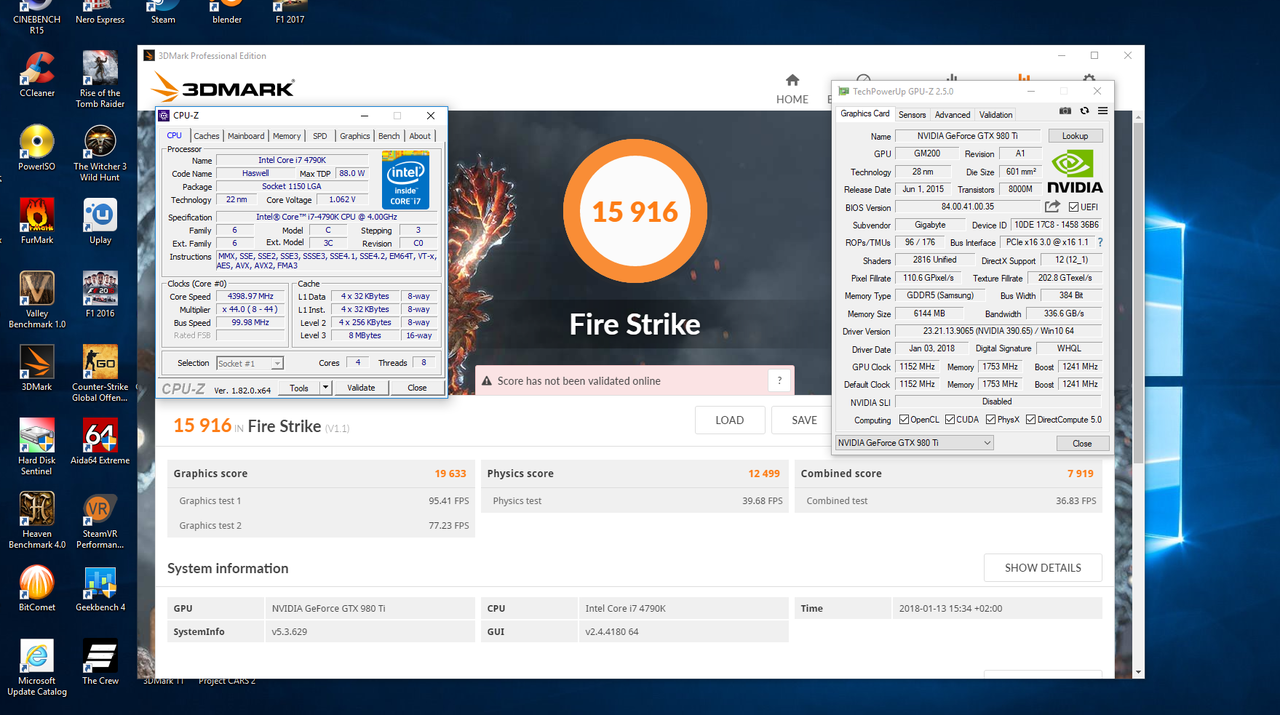Click the GPU-Z refresh icon
Image resolution: width=1280 pixels, height=715 pixels.
coord(1084,111)
